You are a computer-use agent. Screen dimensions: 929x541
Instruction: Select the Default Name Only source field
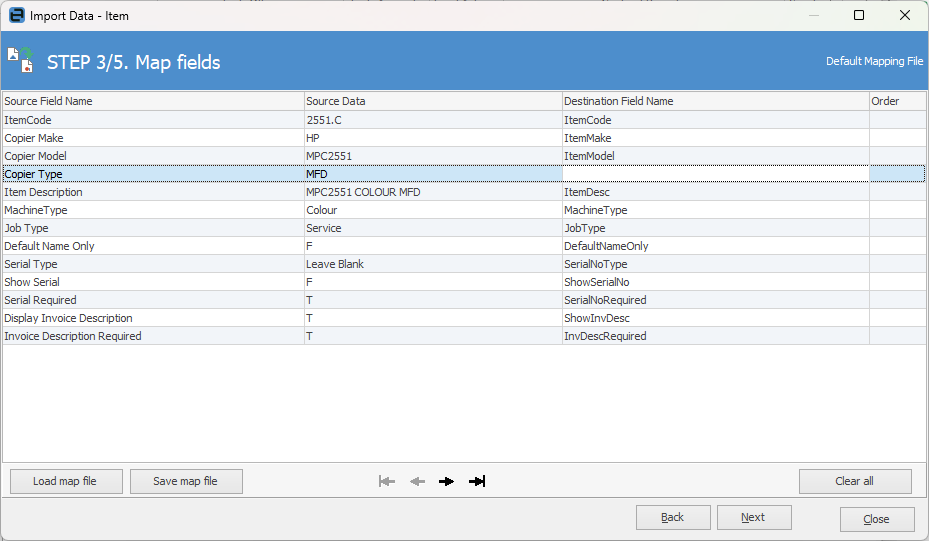coord(153,247)
